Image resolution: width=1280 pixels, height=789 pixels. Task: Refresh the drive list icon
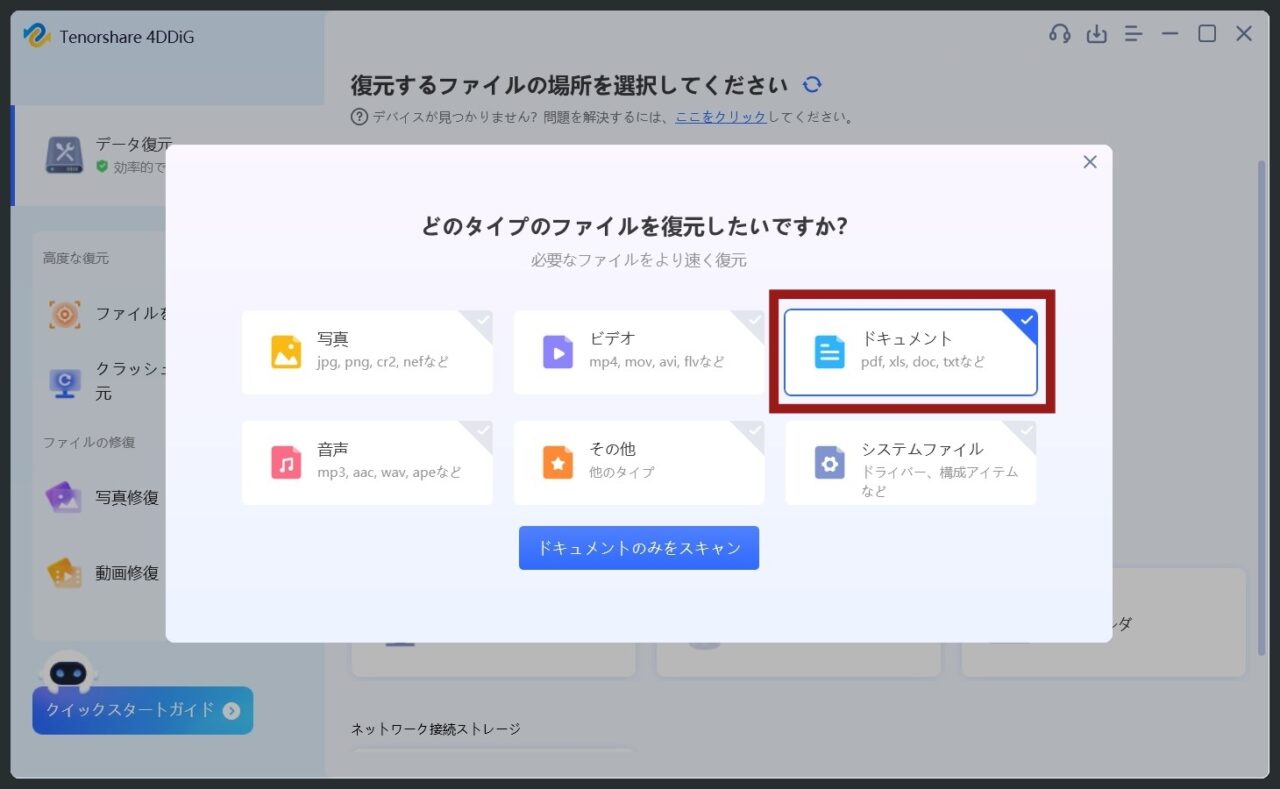(812, 85)
